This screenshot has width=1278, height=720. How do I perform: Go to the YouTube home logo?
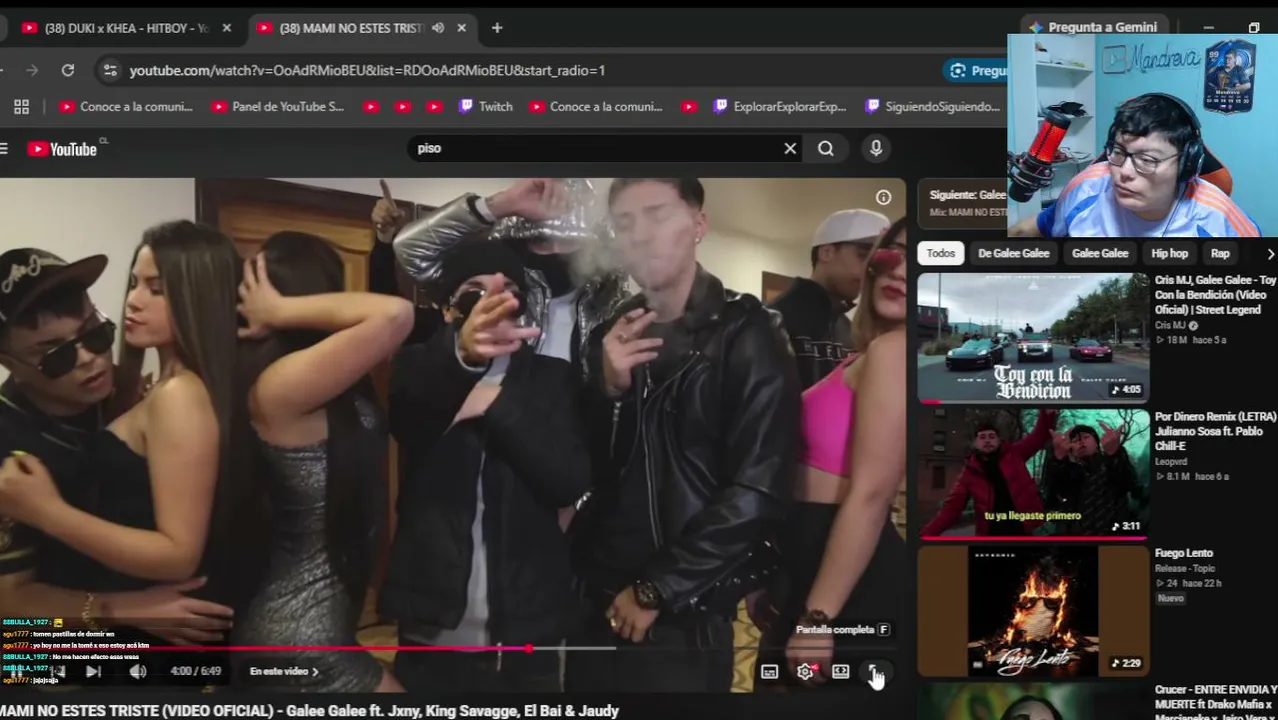[62, 149]
